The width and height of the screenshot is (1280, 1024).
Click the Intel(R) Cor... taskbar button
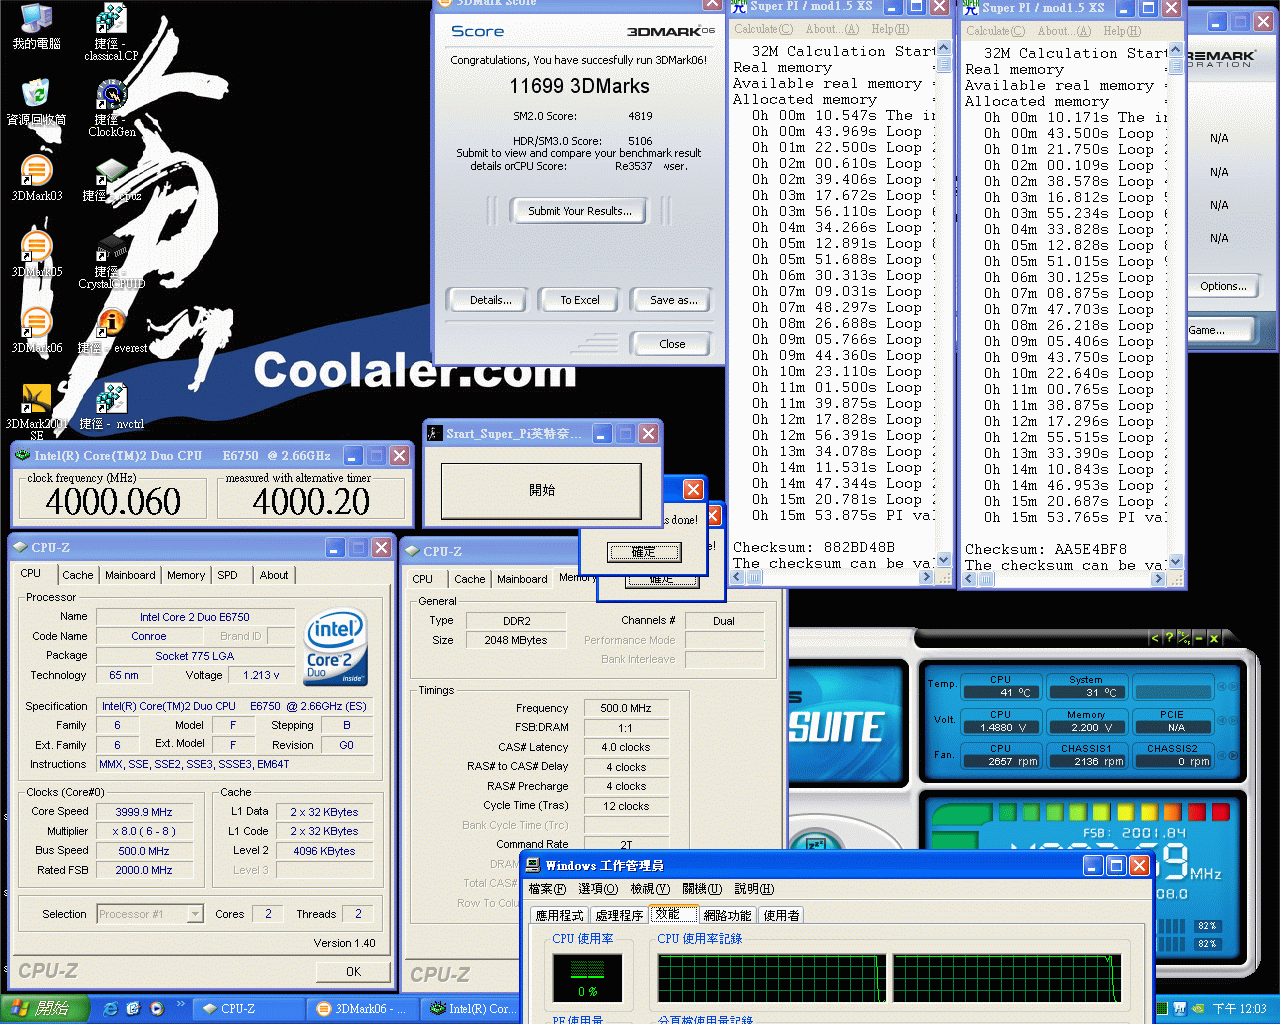pyautogui.click(x=470, y=1009)
